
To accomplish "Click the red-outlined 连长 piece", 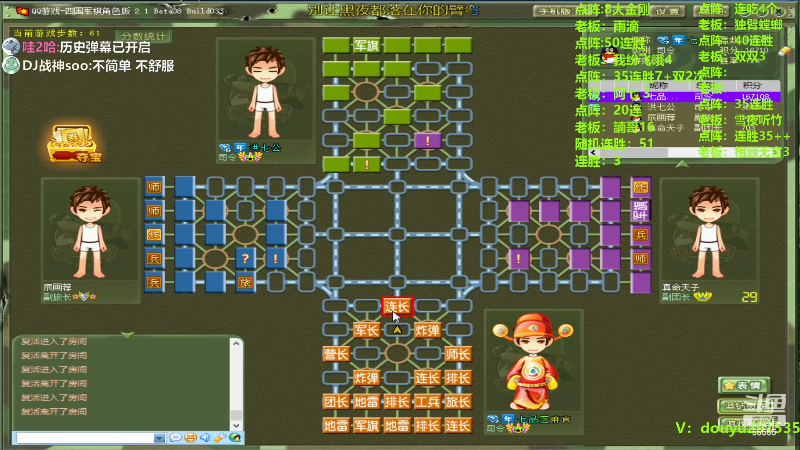I will coord(397,307).
